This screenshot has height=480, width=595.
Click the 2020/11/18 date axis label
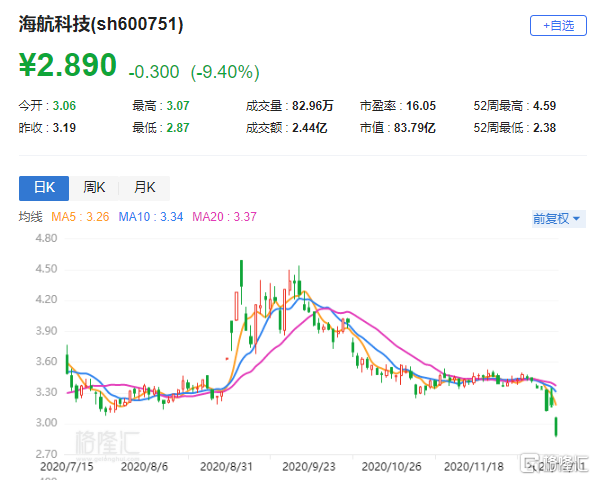point(474,467)
